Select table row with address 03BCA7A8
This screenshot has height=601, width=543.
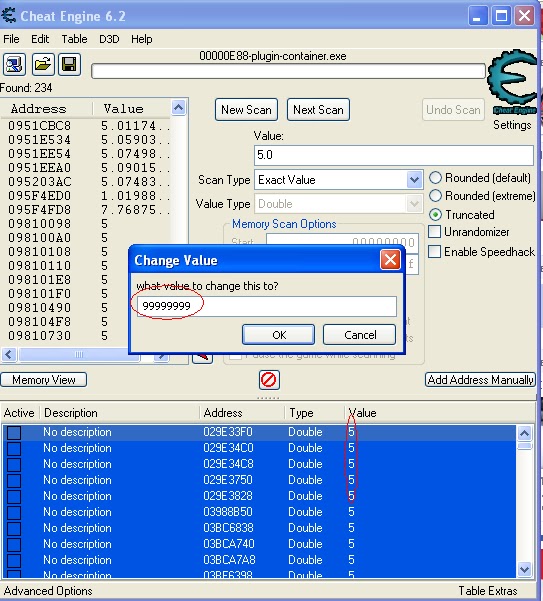click(259, 560)
